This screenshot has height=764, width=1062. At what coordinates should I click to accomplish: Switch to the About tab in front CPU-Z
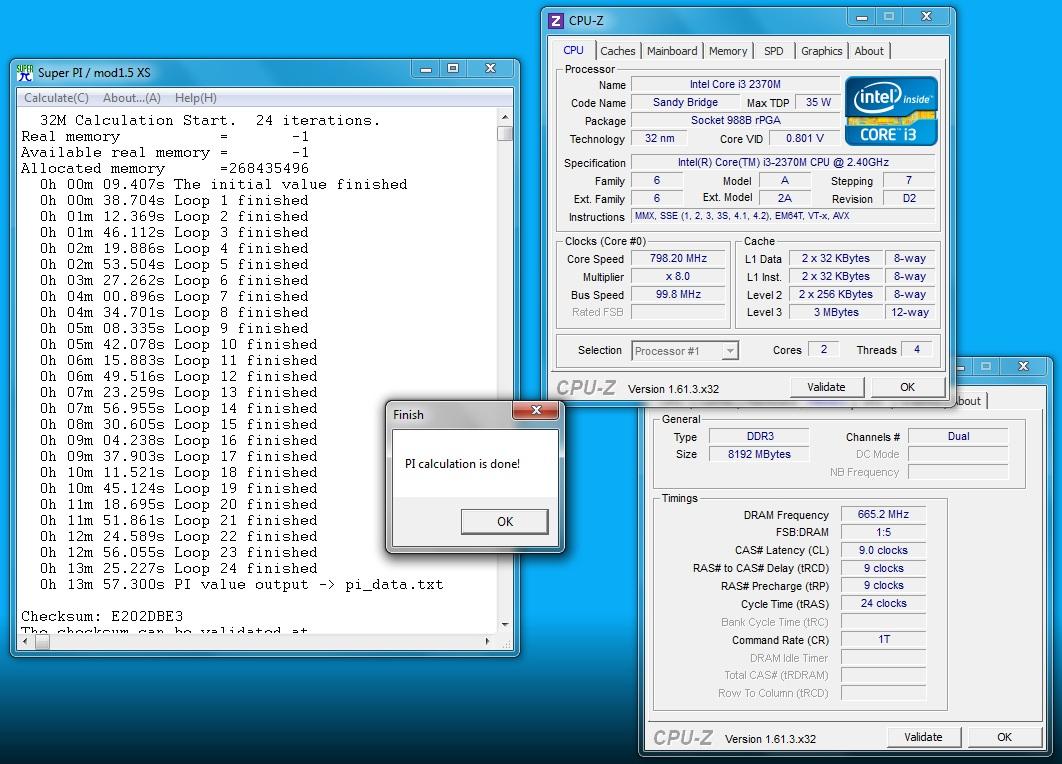coord(869,51)
